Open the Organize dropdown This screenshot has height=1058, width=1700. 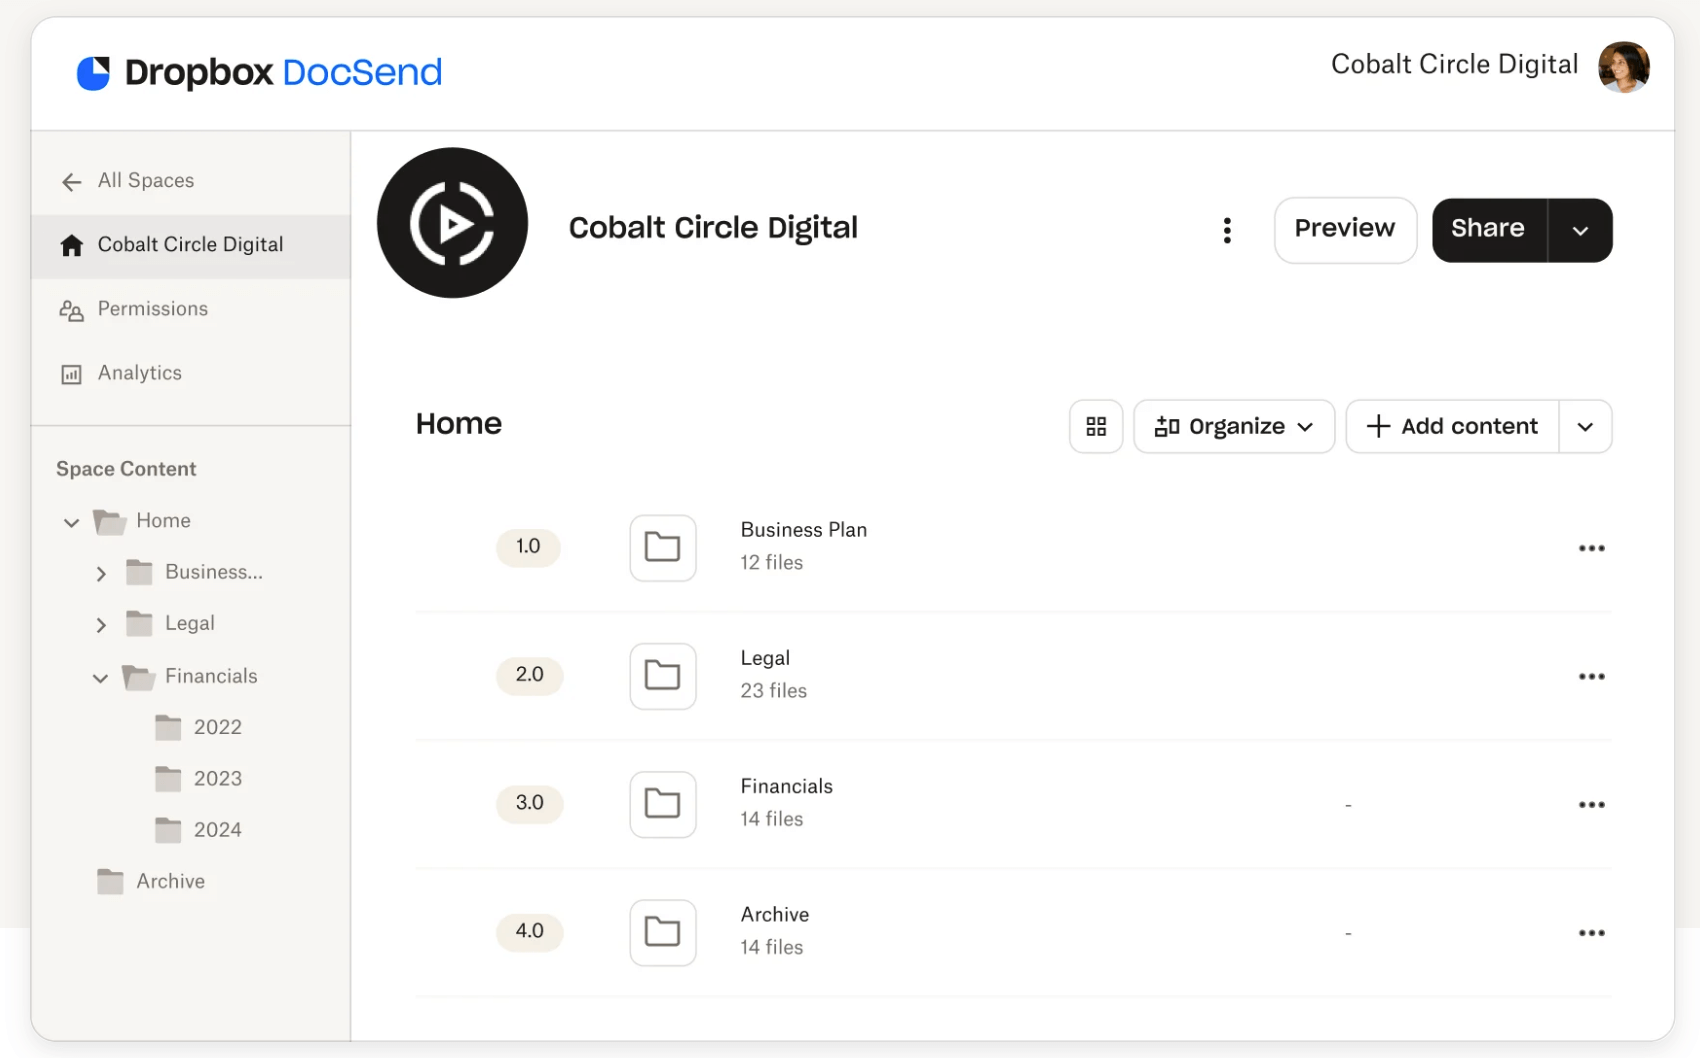pos(1233,427)
